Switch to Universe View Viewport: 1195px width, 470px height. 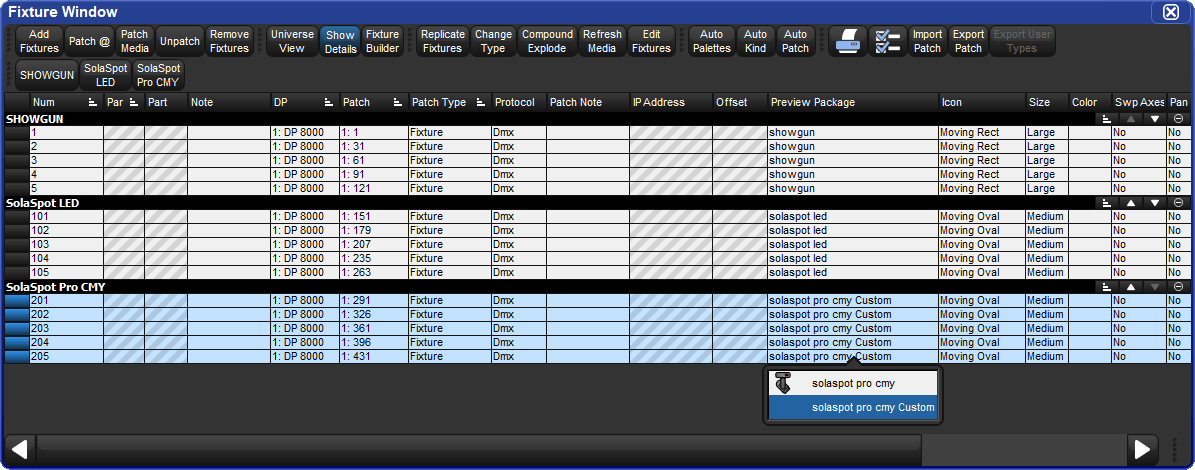[293, 42]
